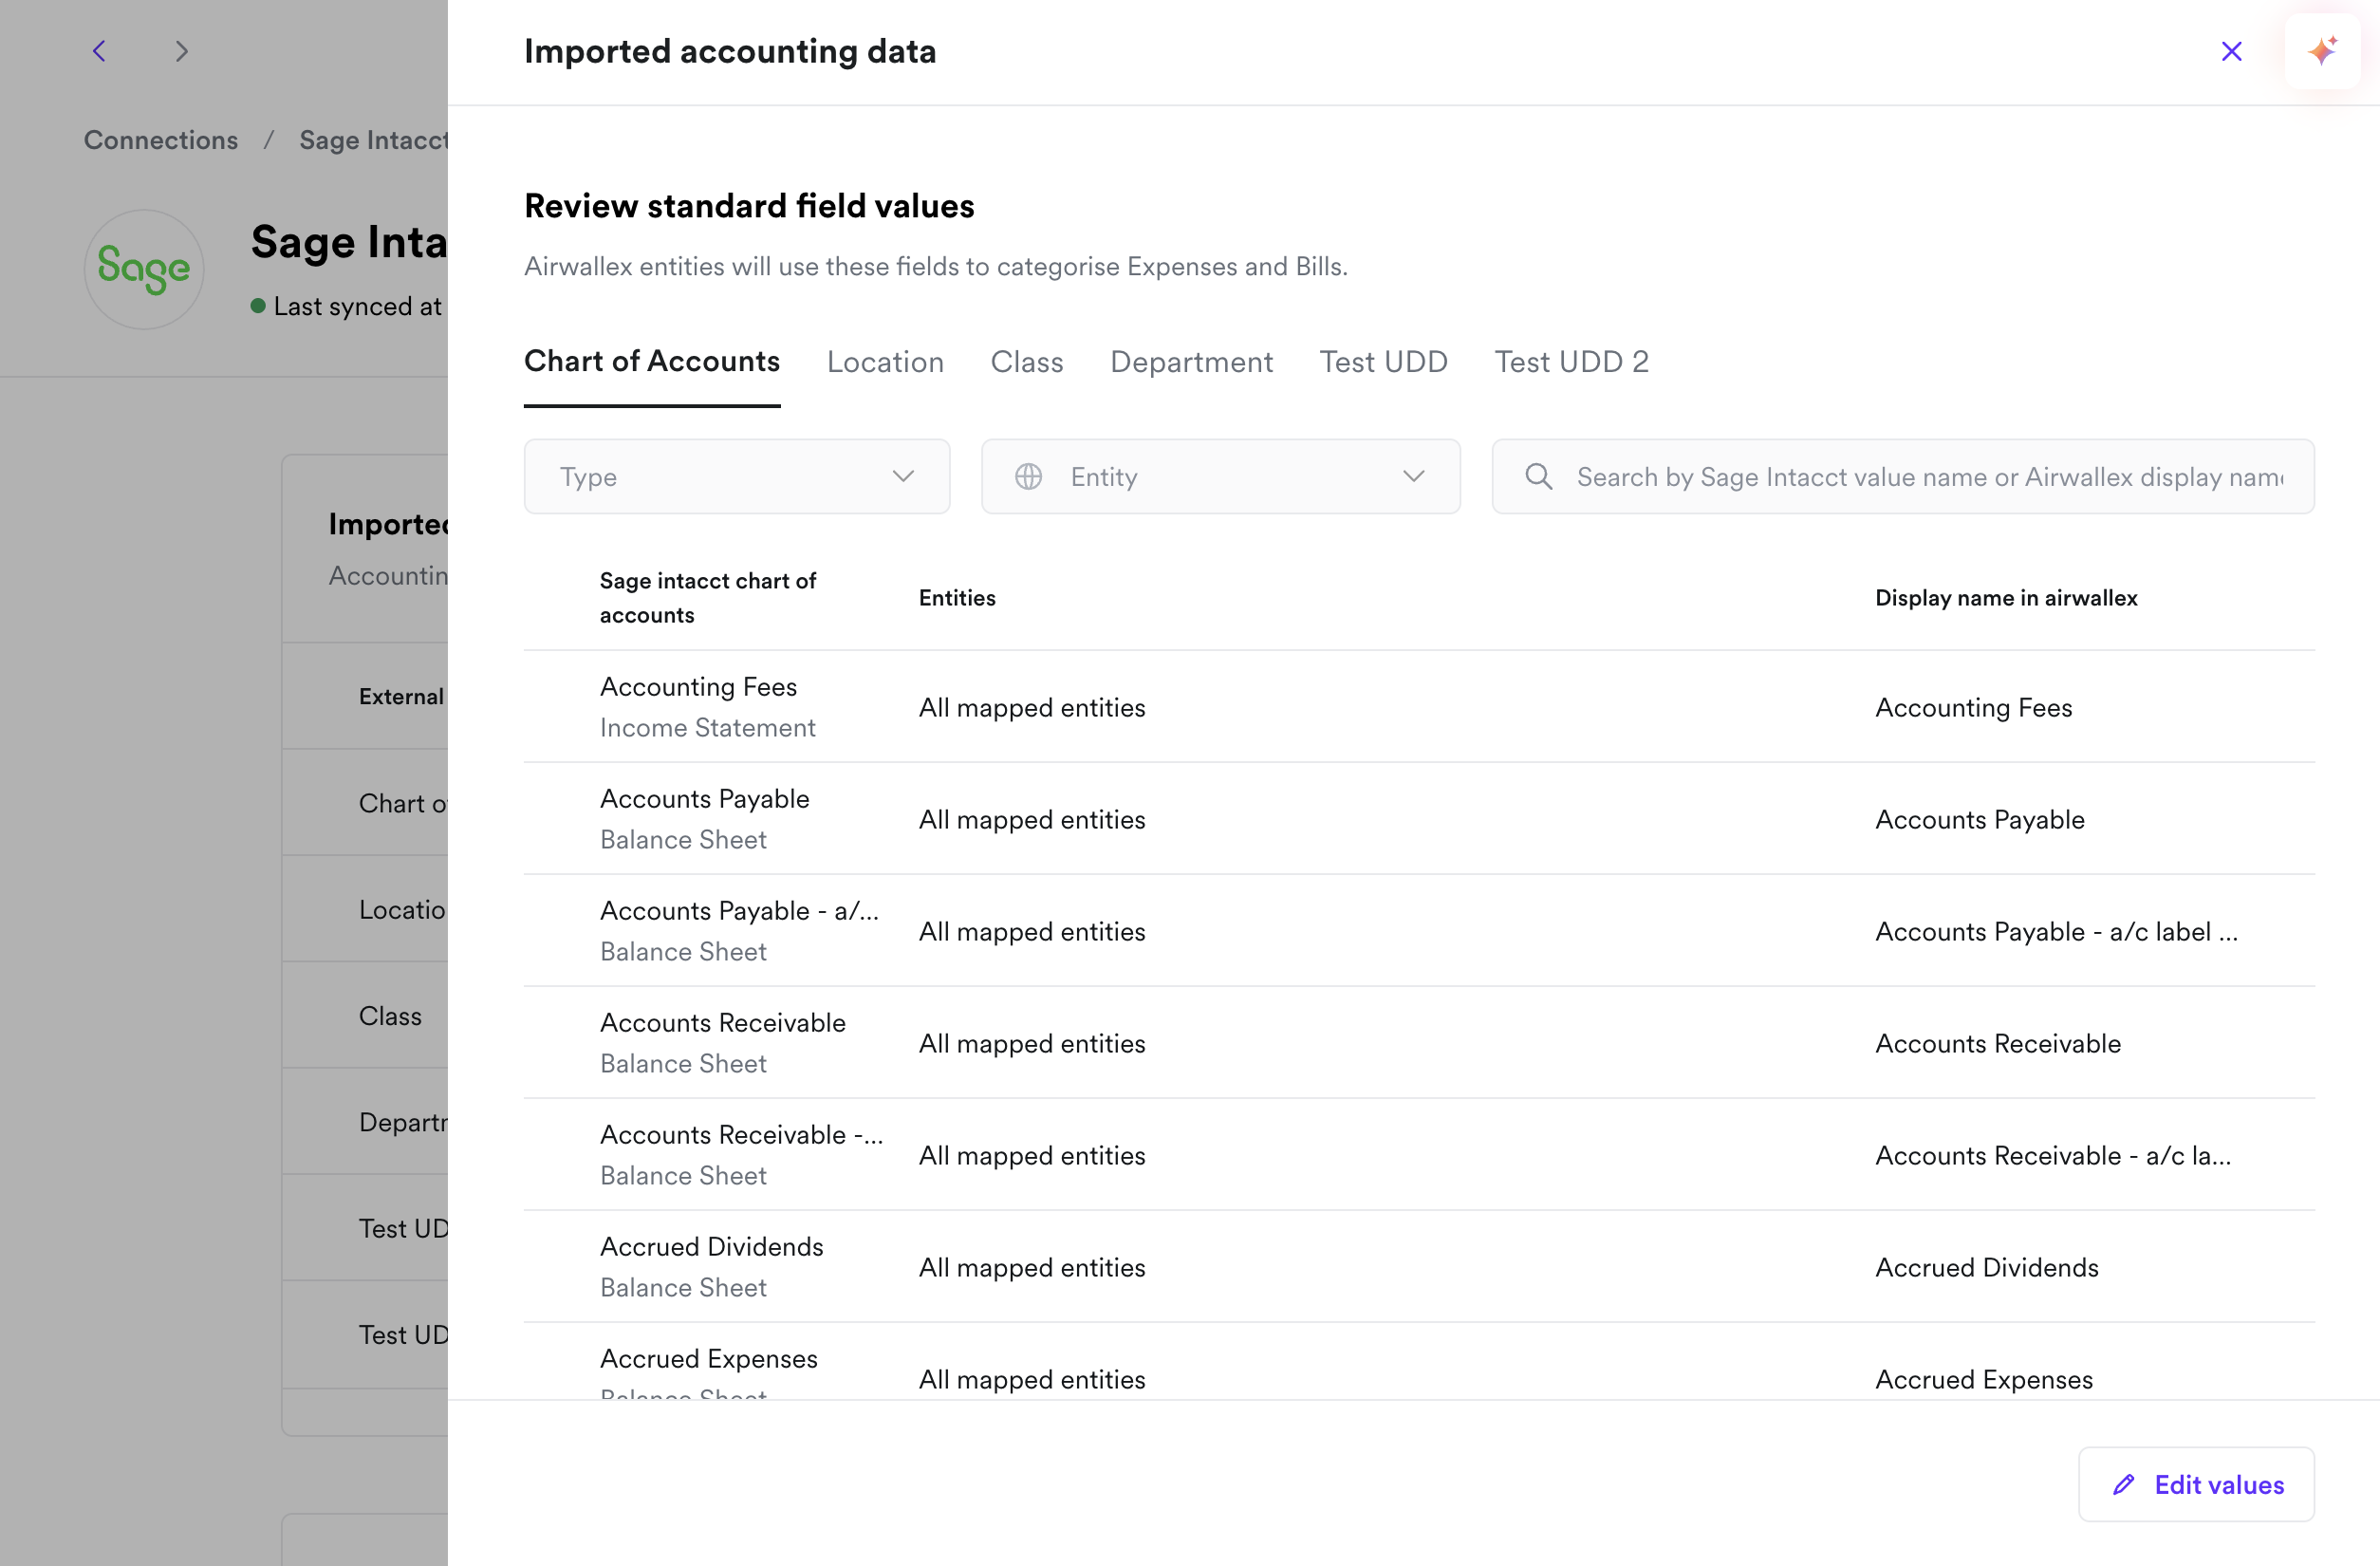2380x1566 pixels.
Task: Open the Sage Intacct breadcrumb link
Action: tap(373, 140)
